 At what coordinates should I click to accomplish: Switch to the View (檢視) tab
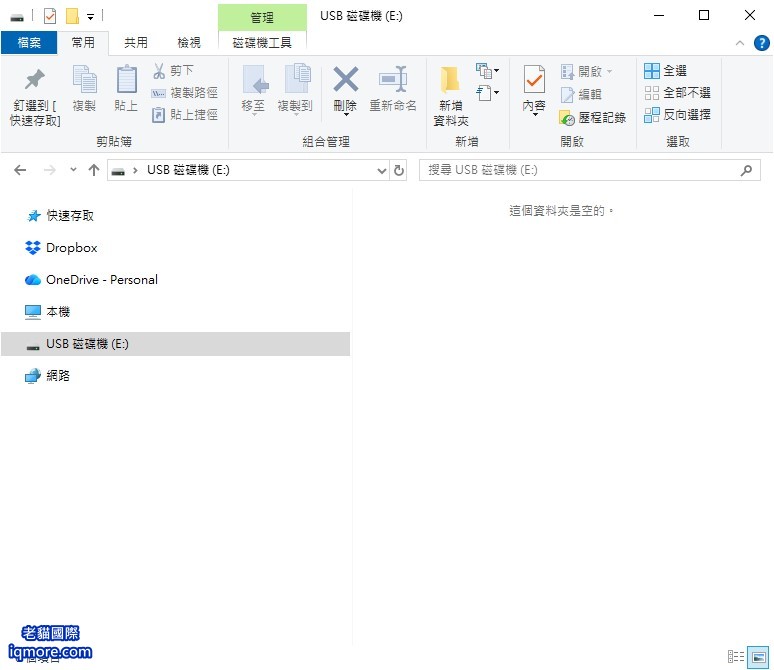click(x=189, y=42)
